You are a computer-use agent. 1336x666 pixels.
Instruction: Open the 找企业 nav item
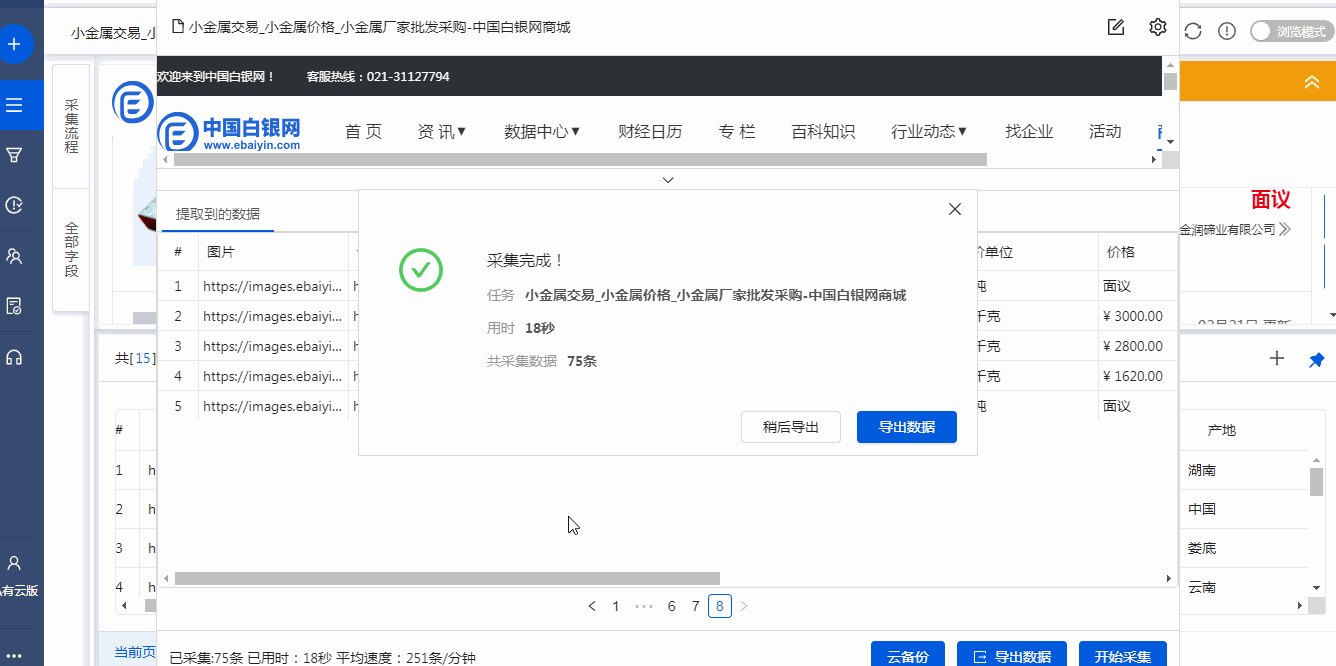click(1029, 131)
